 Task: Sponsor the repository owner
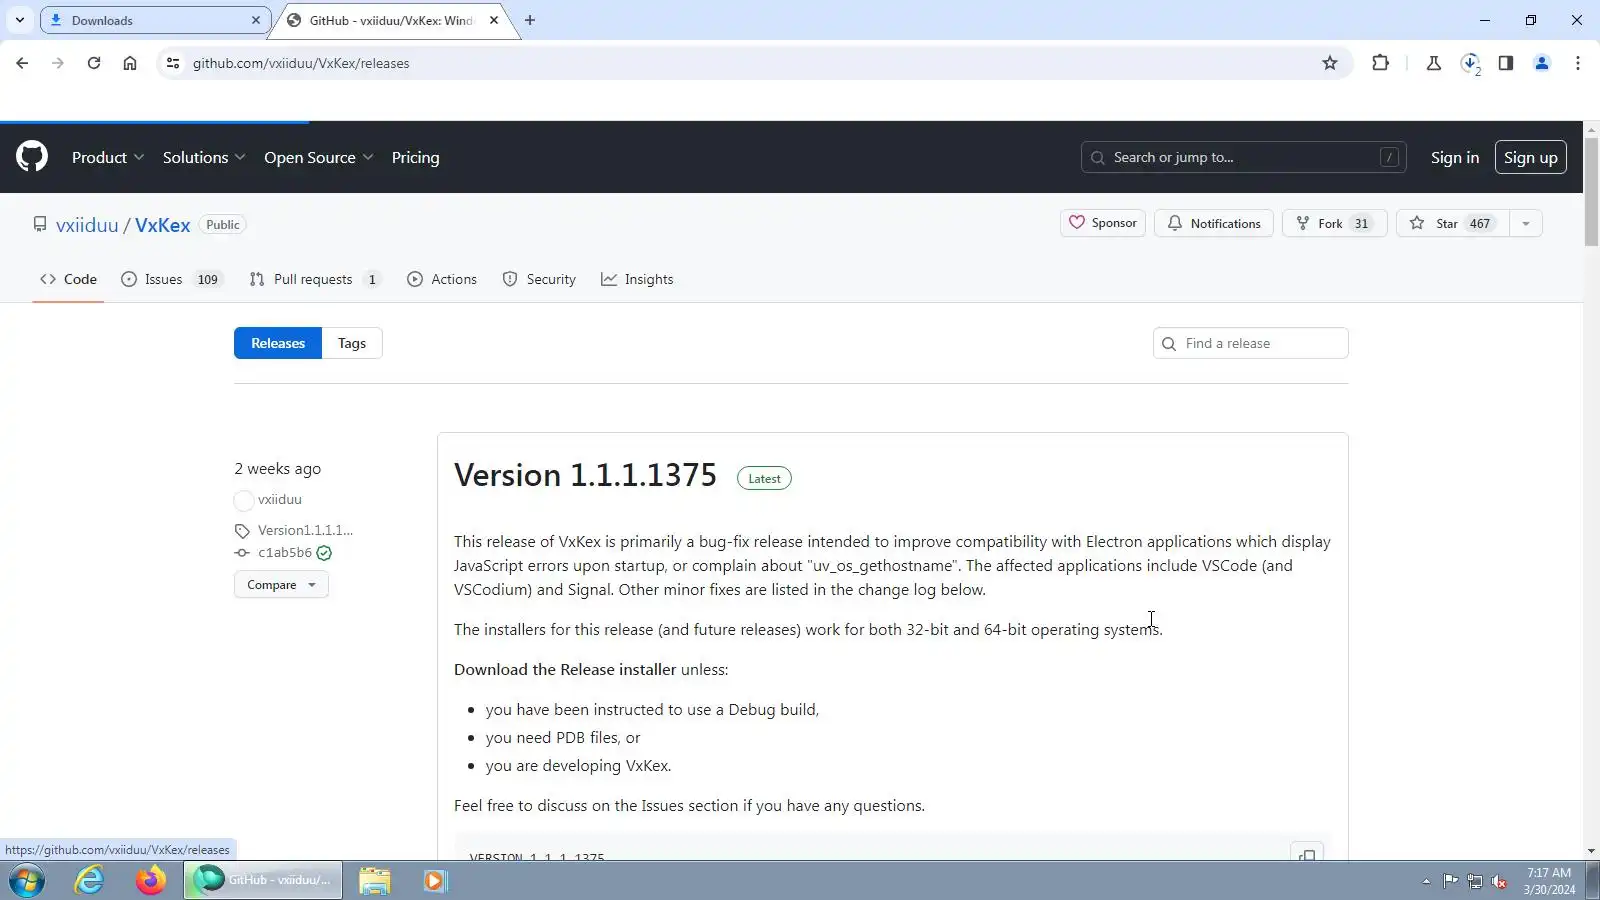click(1103, 223)
